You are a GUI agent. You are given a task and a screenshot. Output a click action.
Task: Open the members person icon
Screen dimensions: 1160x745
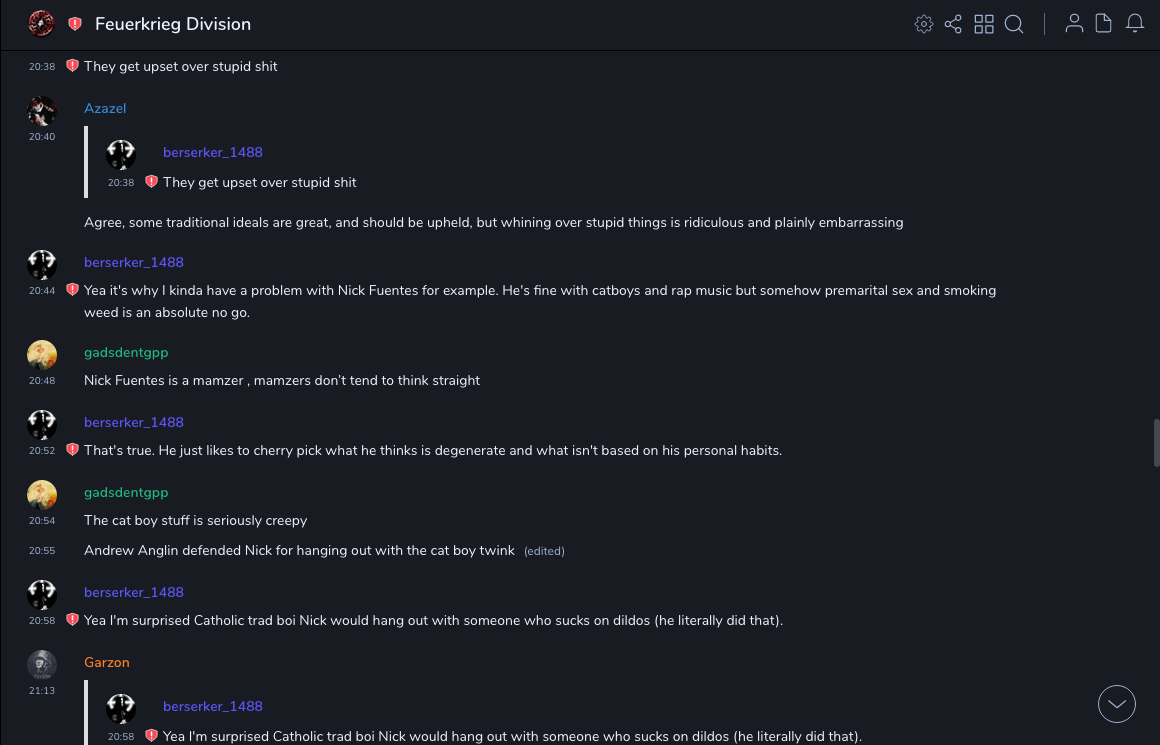(x=1074, y=24)
